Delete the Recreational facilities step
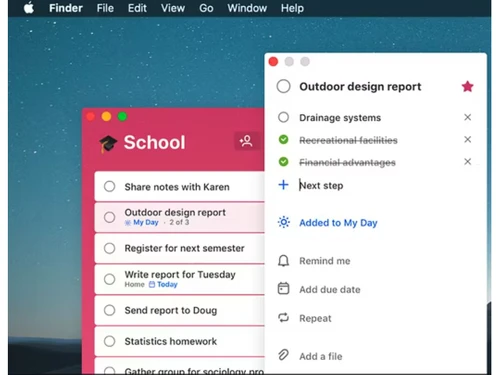This screenshot has height=375, width=500. click(x=467, y=139)
